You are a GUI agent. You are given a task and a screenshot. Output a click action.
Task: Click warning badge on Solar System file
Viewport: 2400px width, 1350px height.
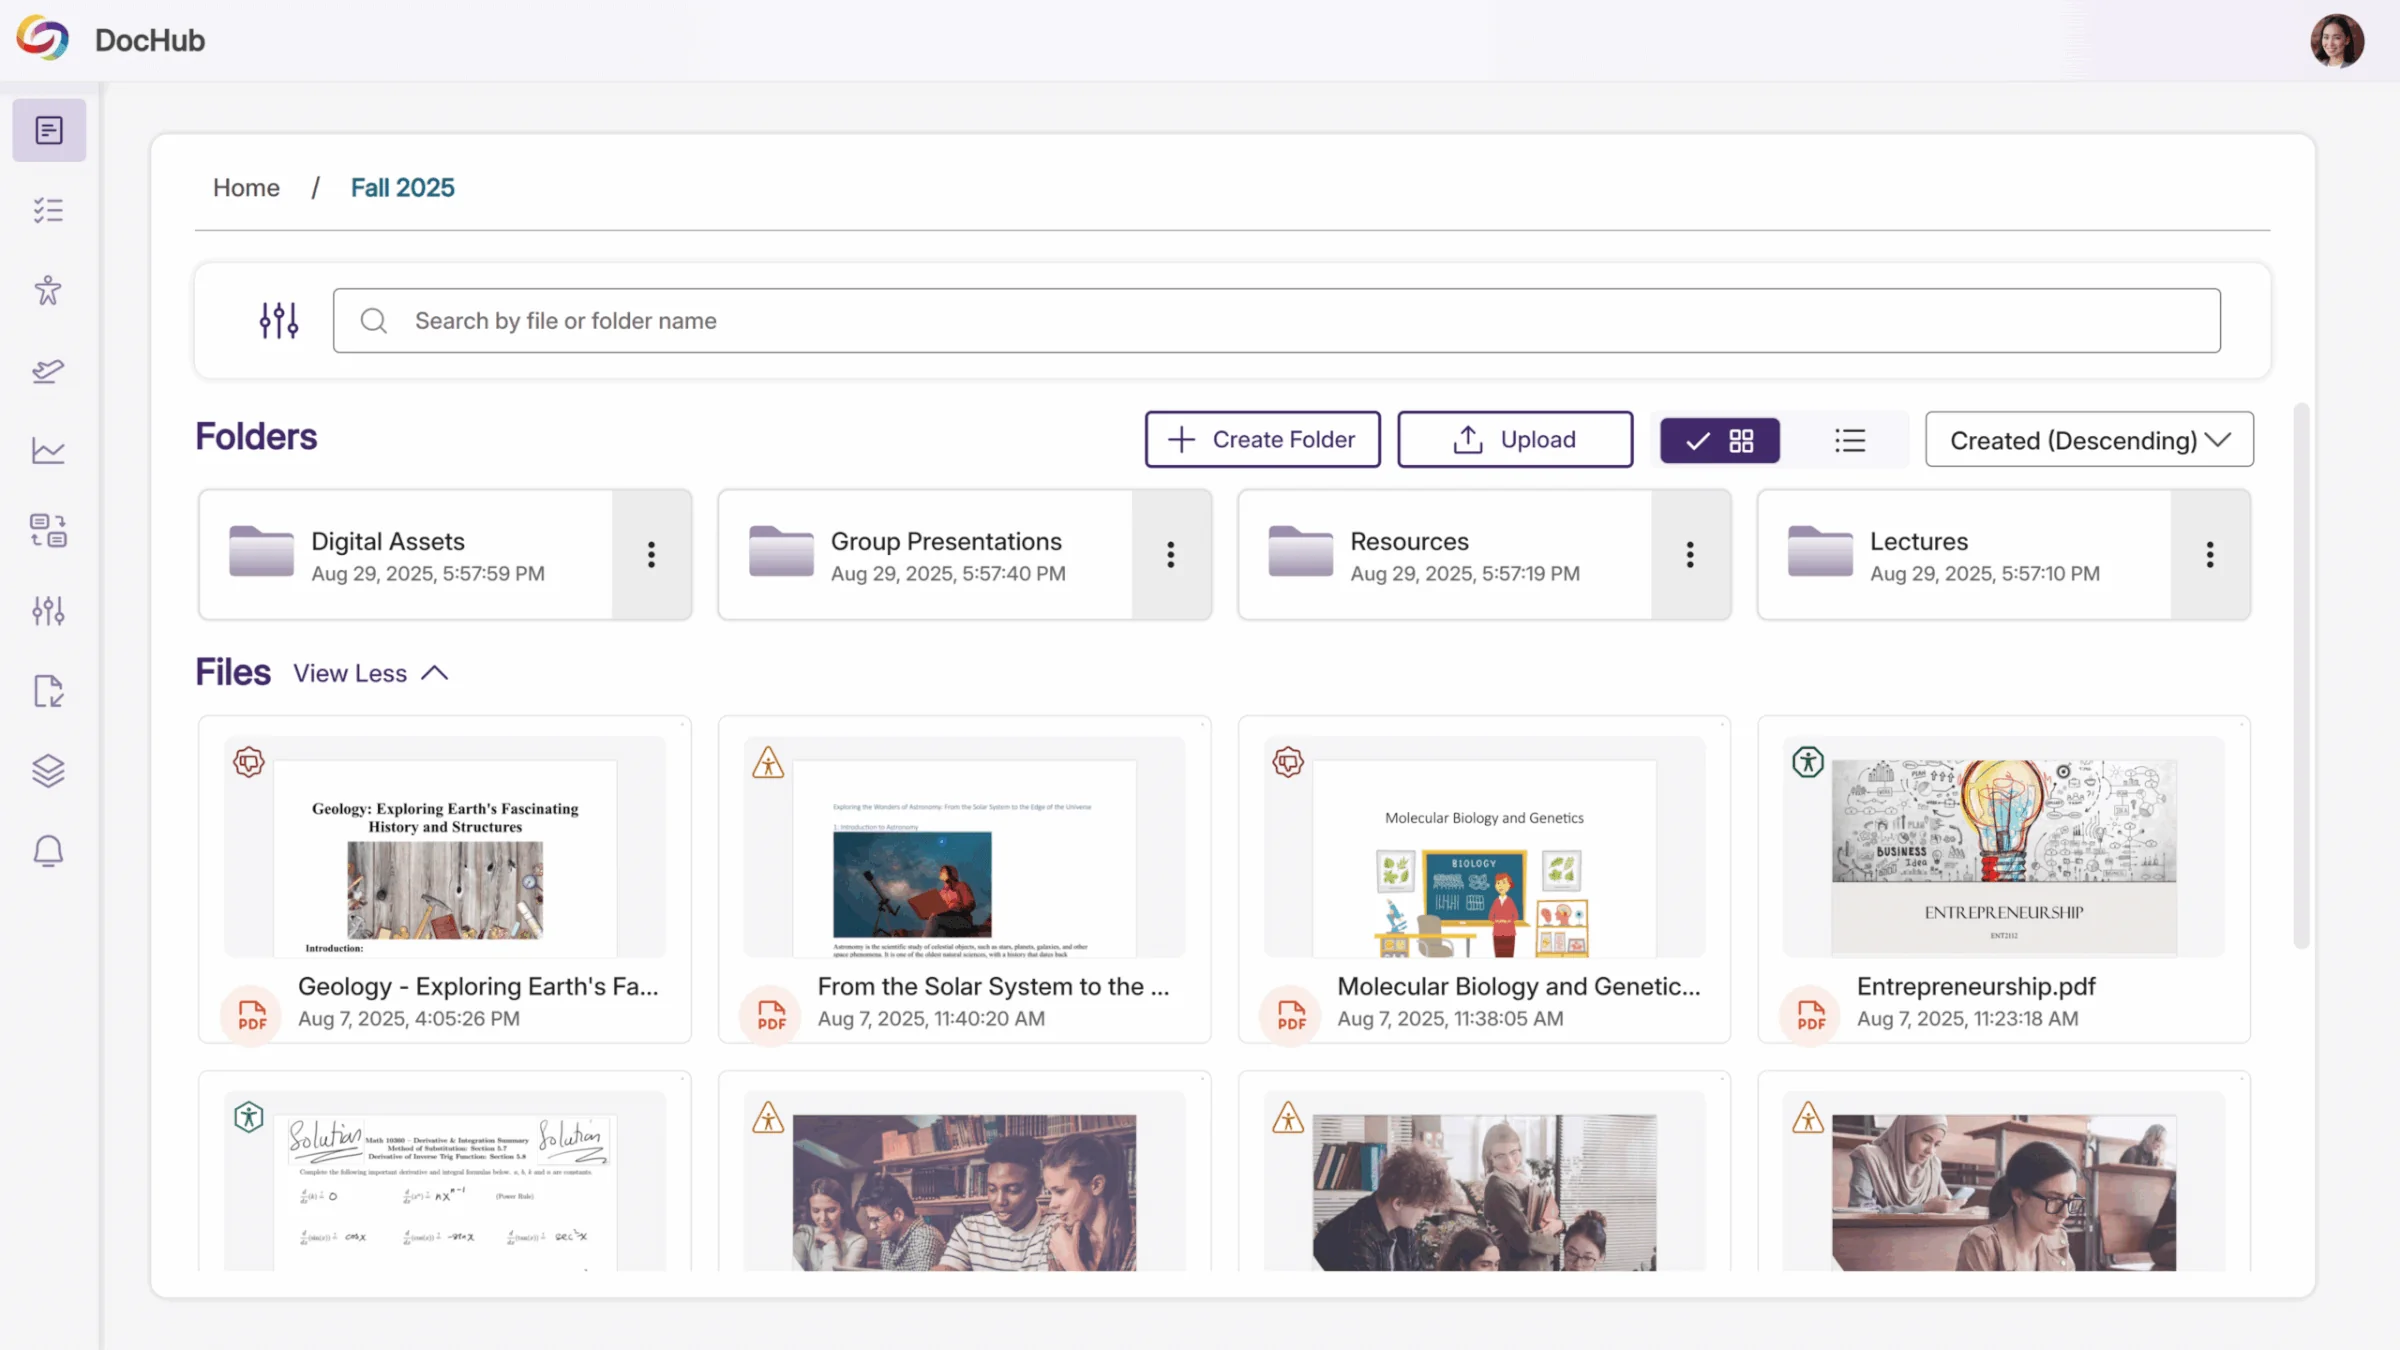768,763
